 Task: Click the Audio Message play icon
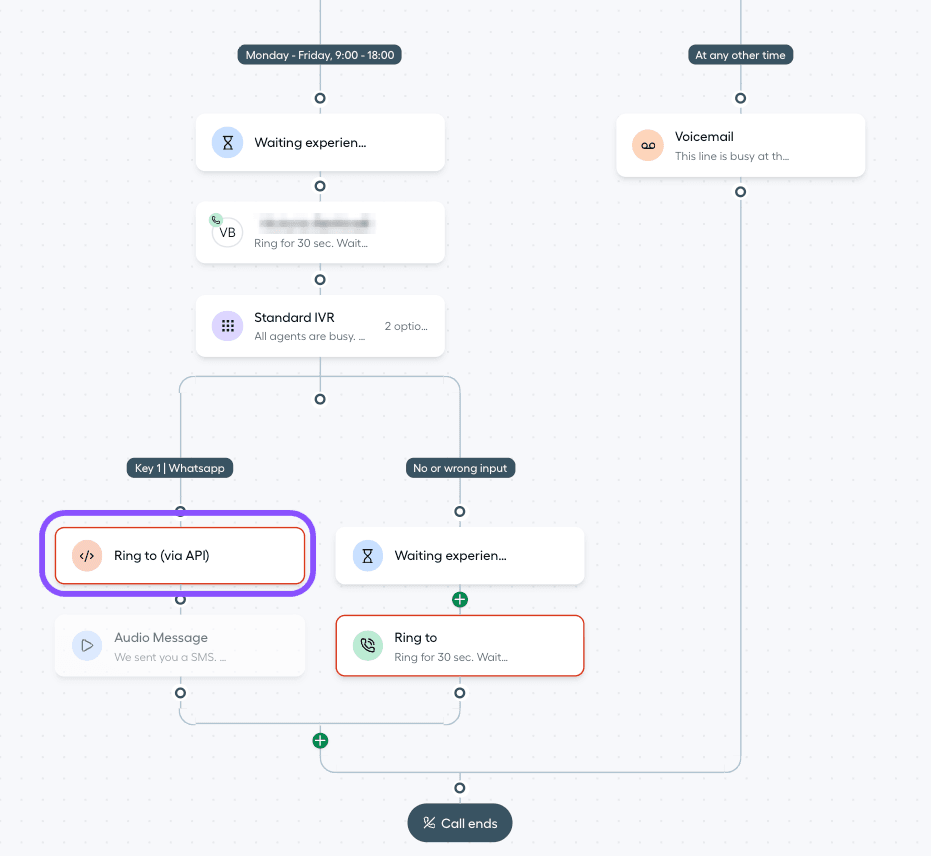pos(87,645)
